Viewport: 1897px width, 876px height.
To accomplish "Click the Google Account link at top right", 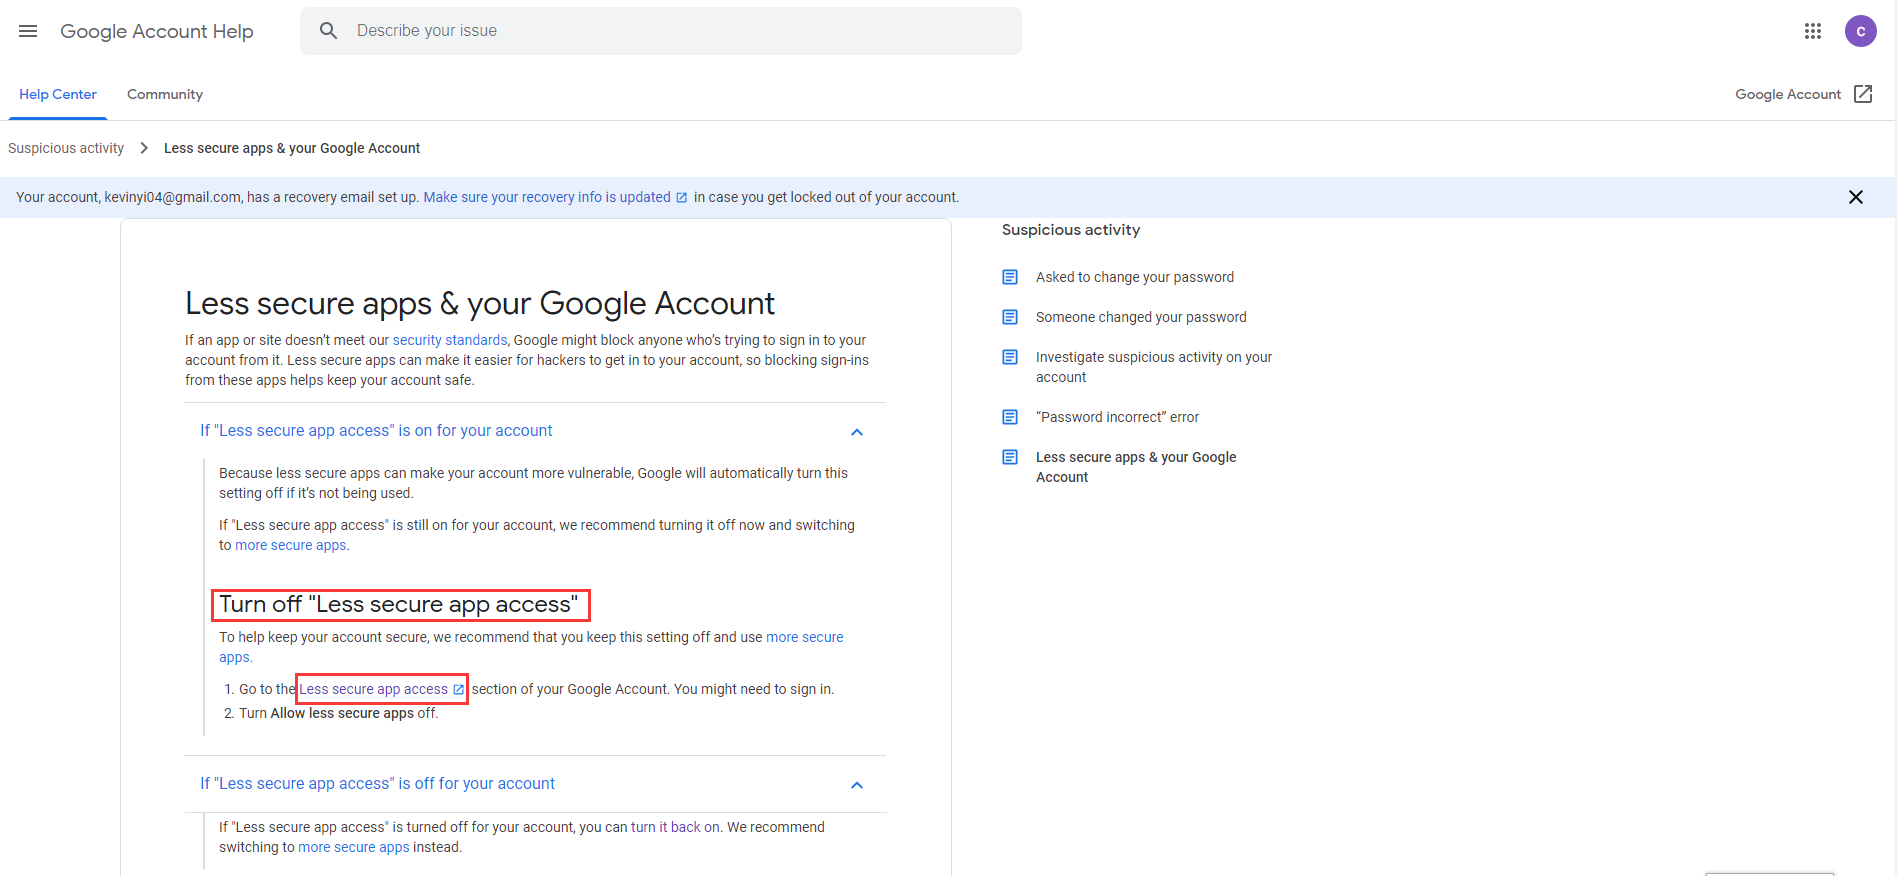I will [x=1788, y=94].
